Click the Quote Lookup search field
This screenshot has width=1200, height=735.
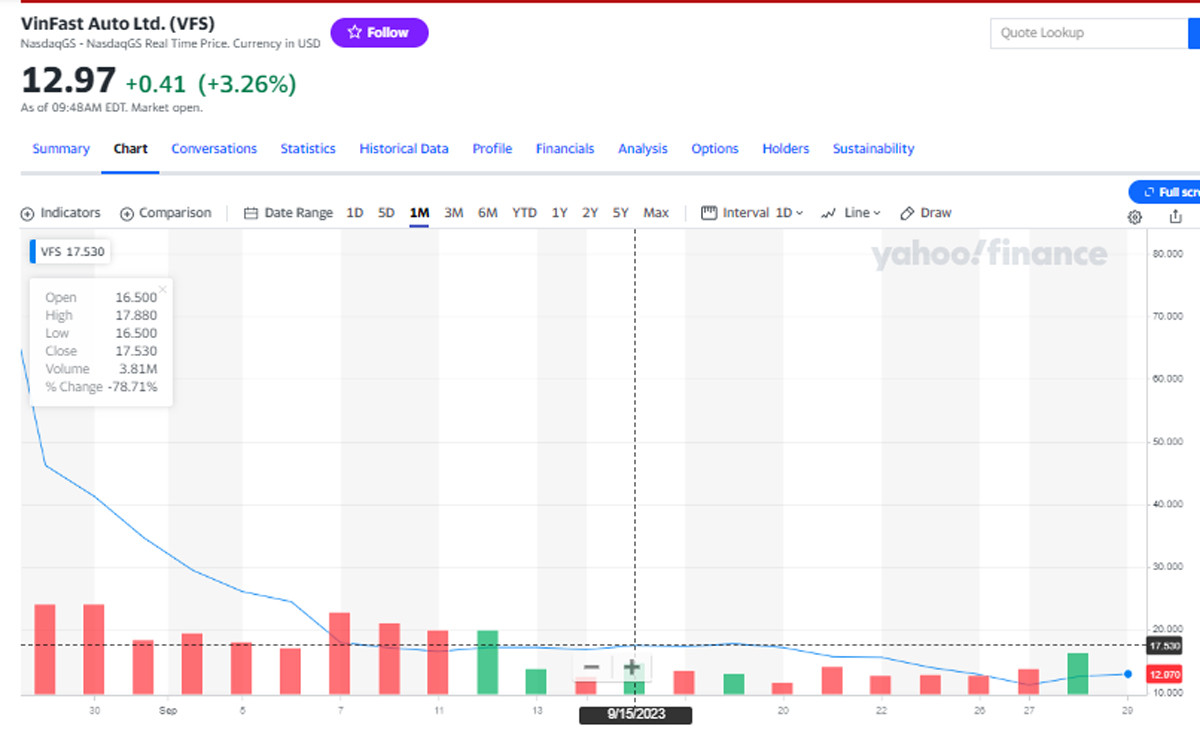pos(1088,33)
